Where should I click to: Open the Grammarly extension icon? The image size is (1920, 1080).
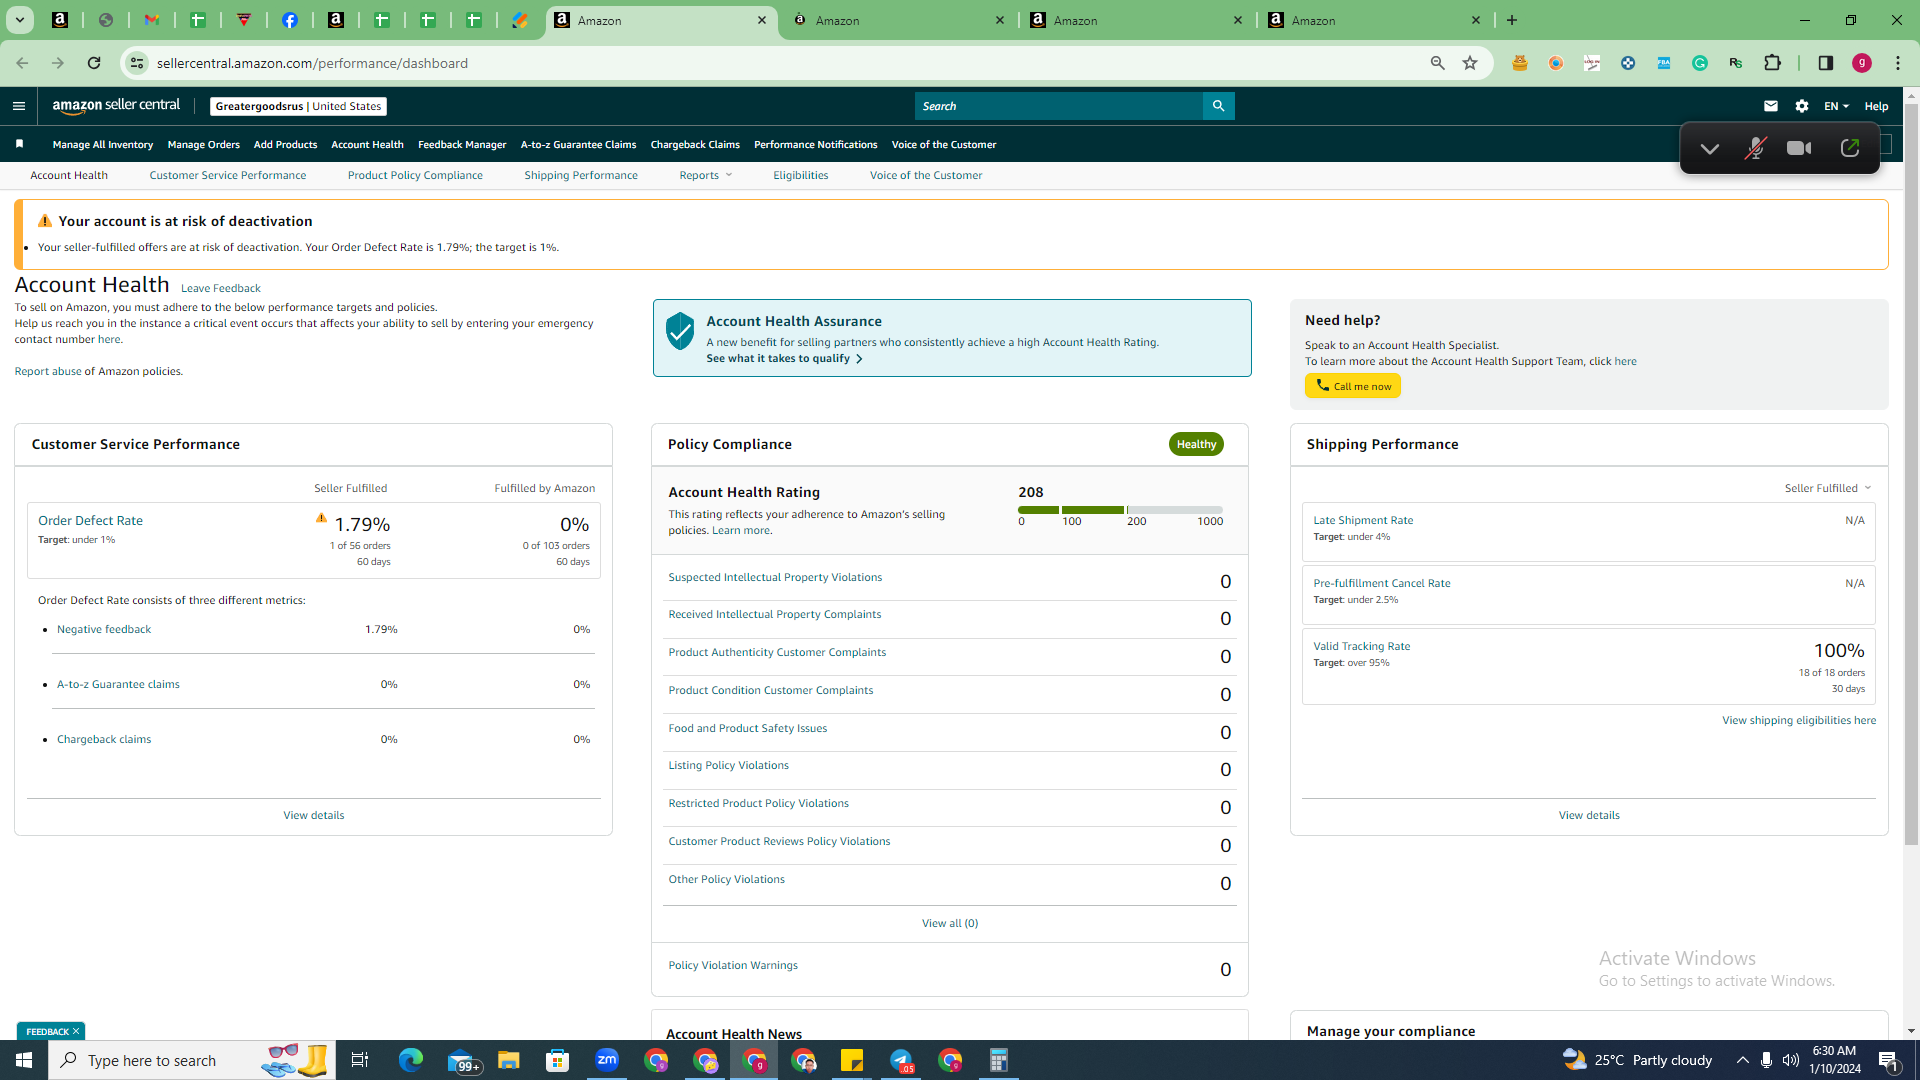click(1700, 63)
